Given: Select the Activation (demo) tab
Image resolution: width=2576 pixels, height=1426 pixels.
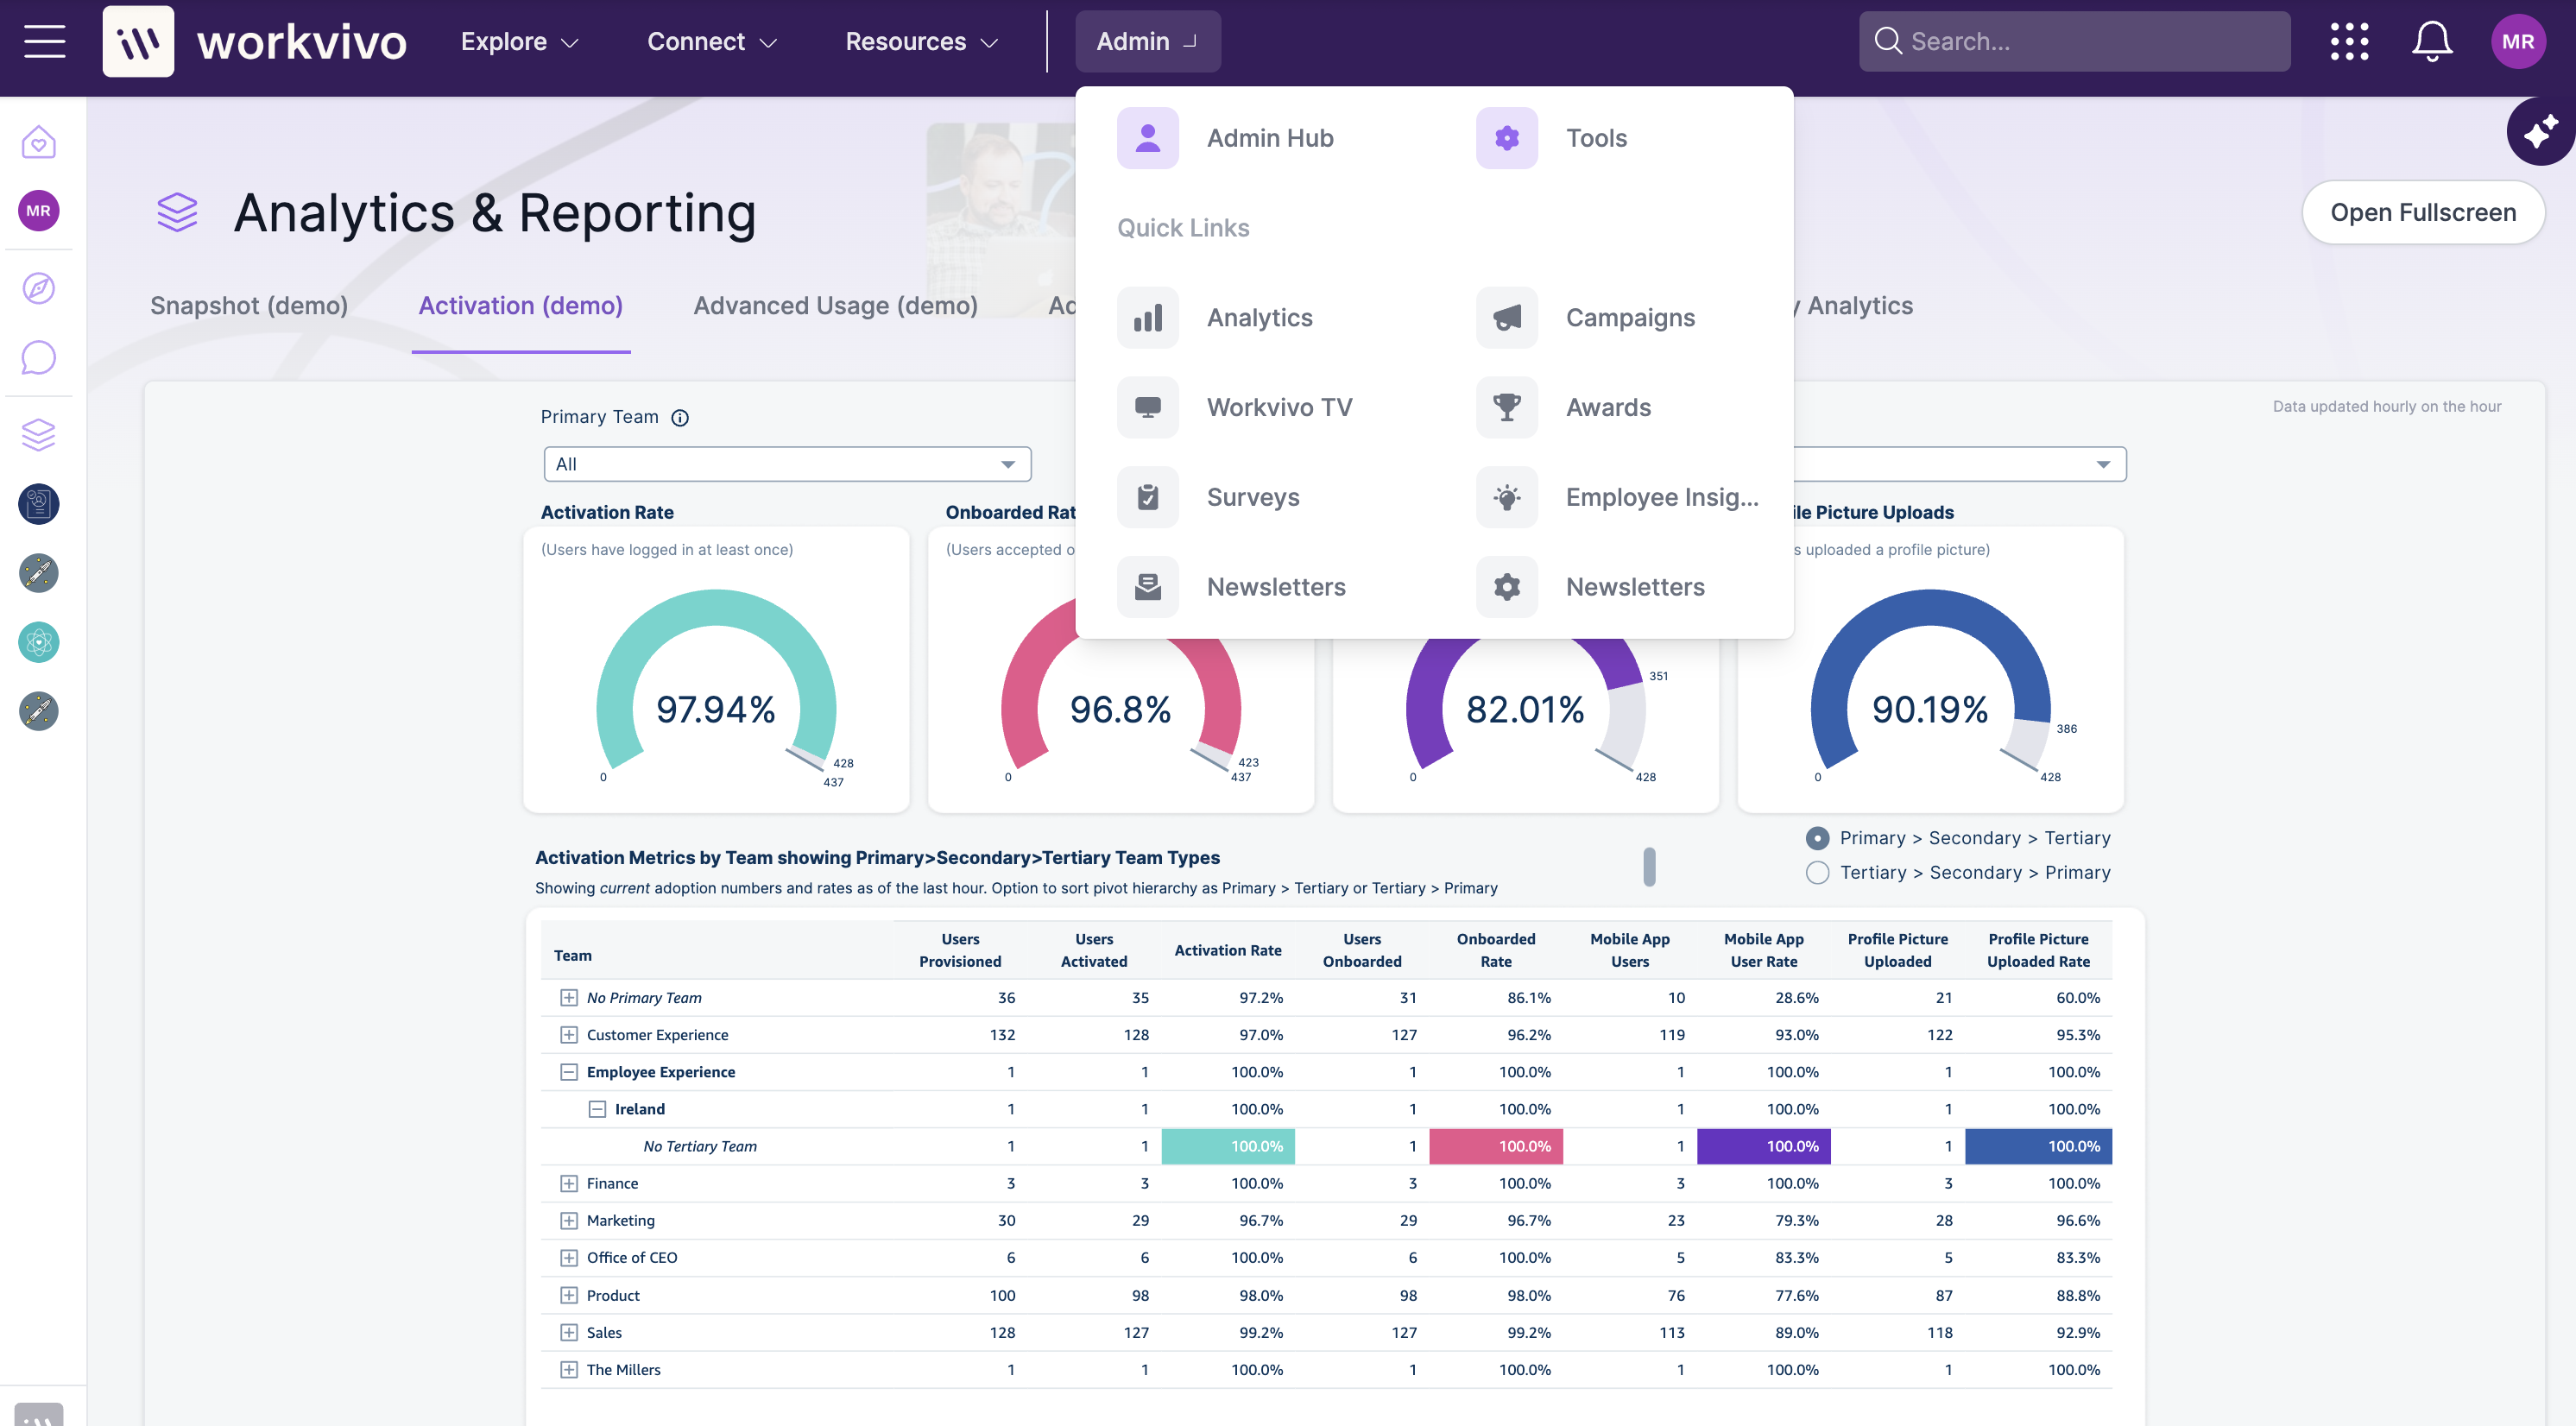Looking at the screenshot, I should (521, 305).
